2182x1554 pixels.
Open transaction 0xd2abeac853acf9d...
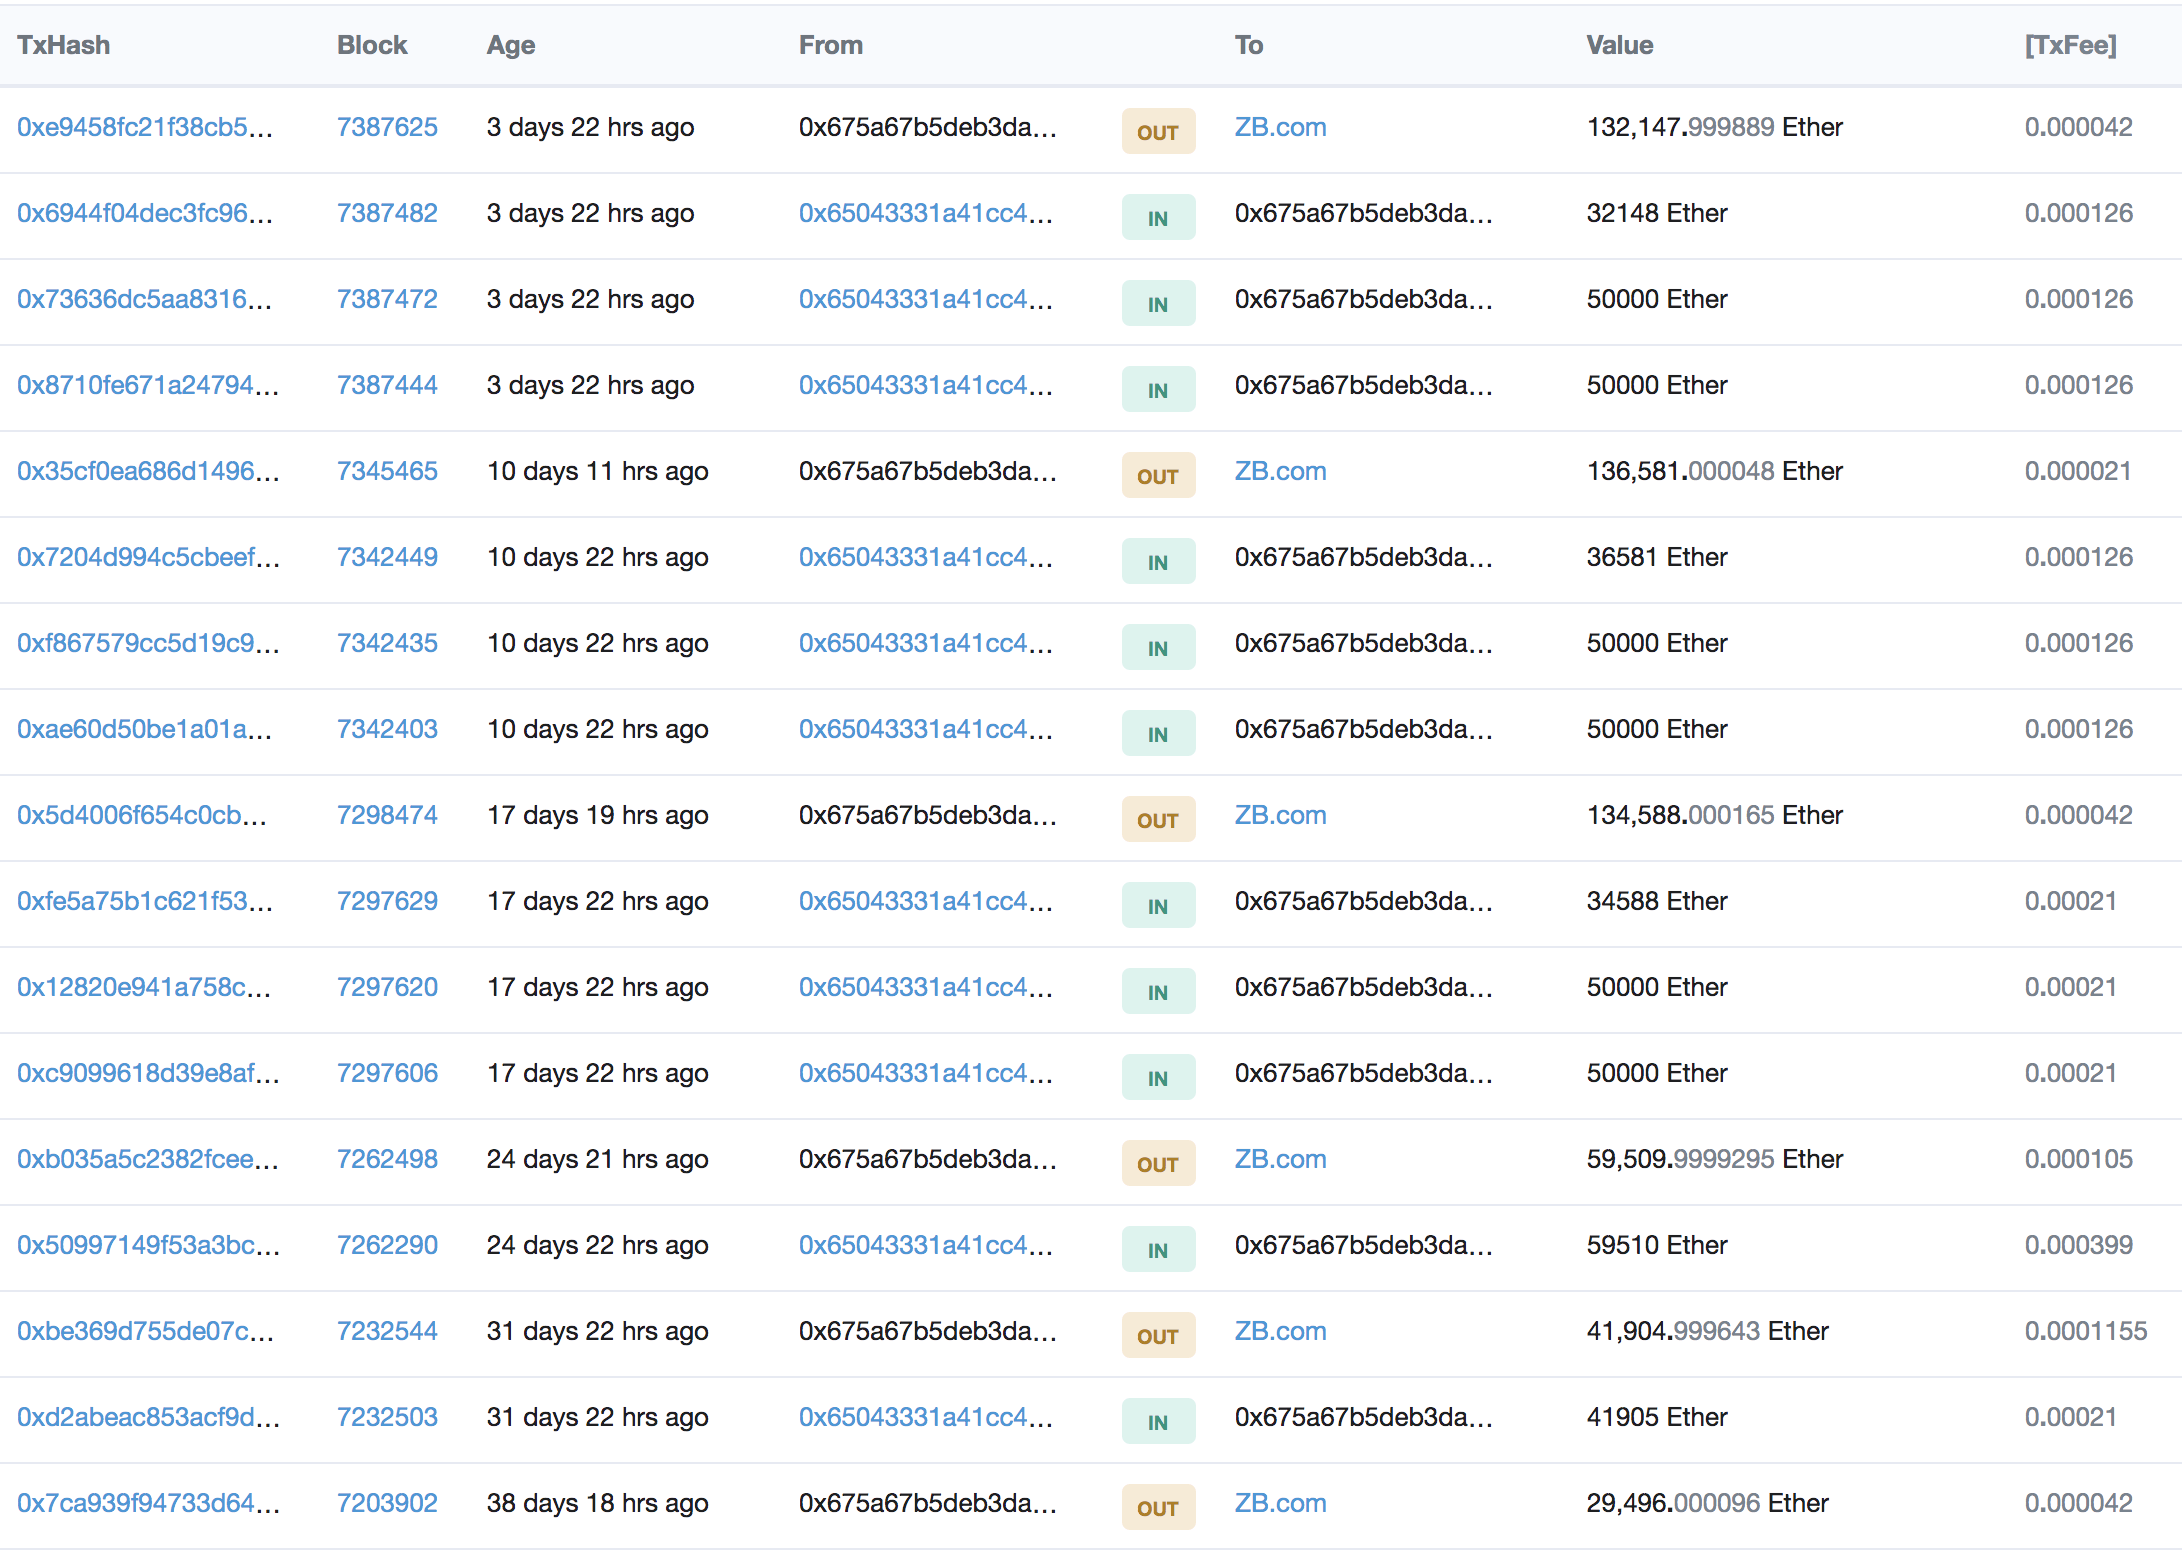pos(148,1417)
